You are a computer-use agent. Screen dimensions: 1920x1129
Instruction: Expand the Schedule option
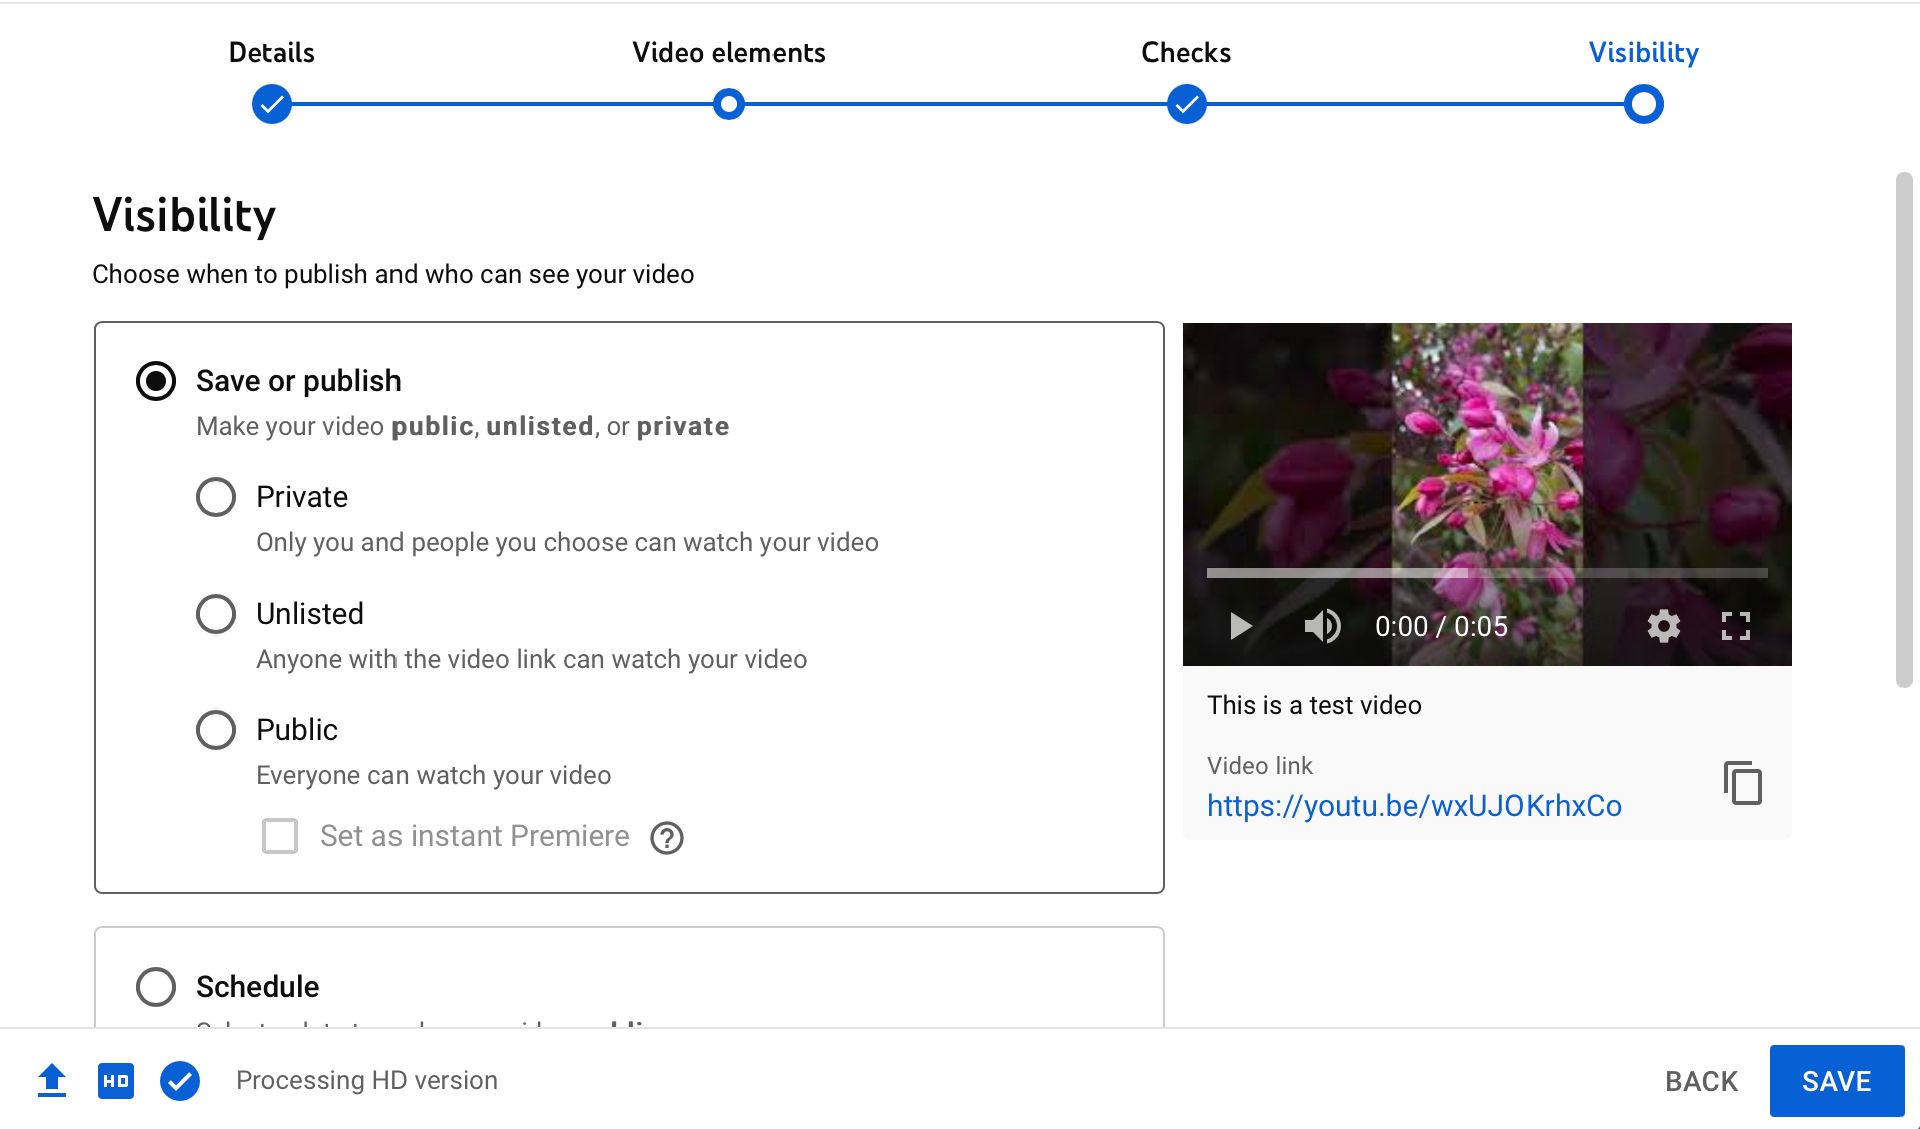[x=156, y=987]
